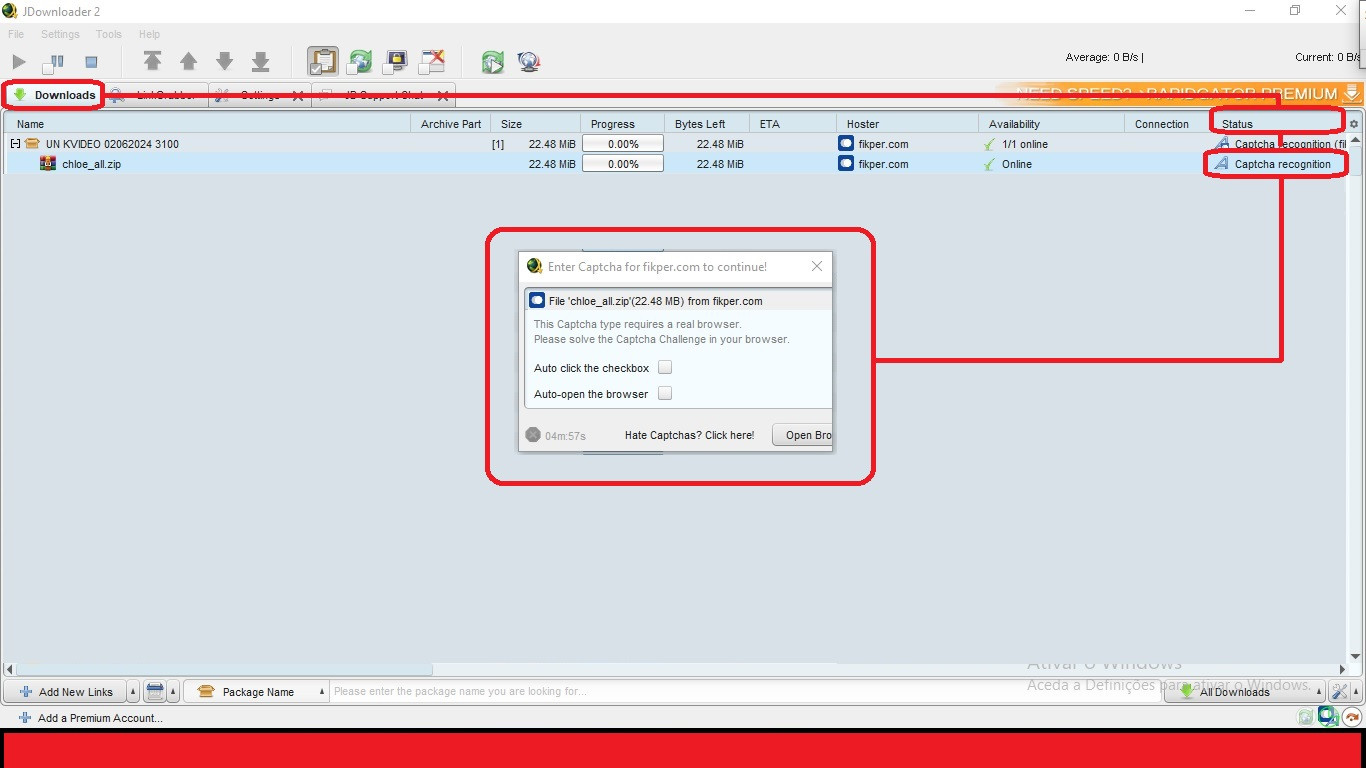Click the Open Browser button in captcha dialog
This screenshot has height=768, width=1366.
click(802, 435)
